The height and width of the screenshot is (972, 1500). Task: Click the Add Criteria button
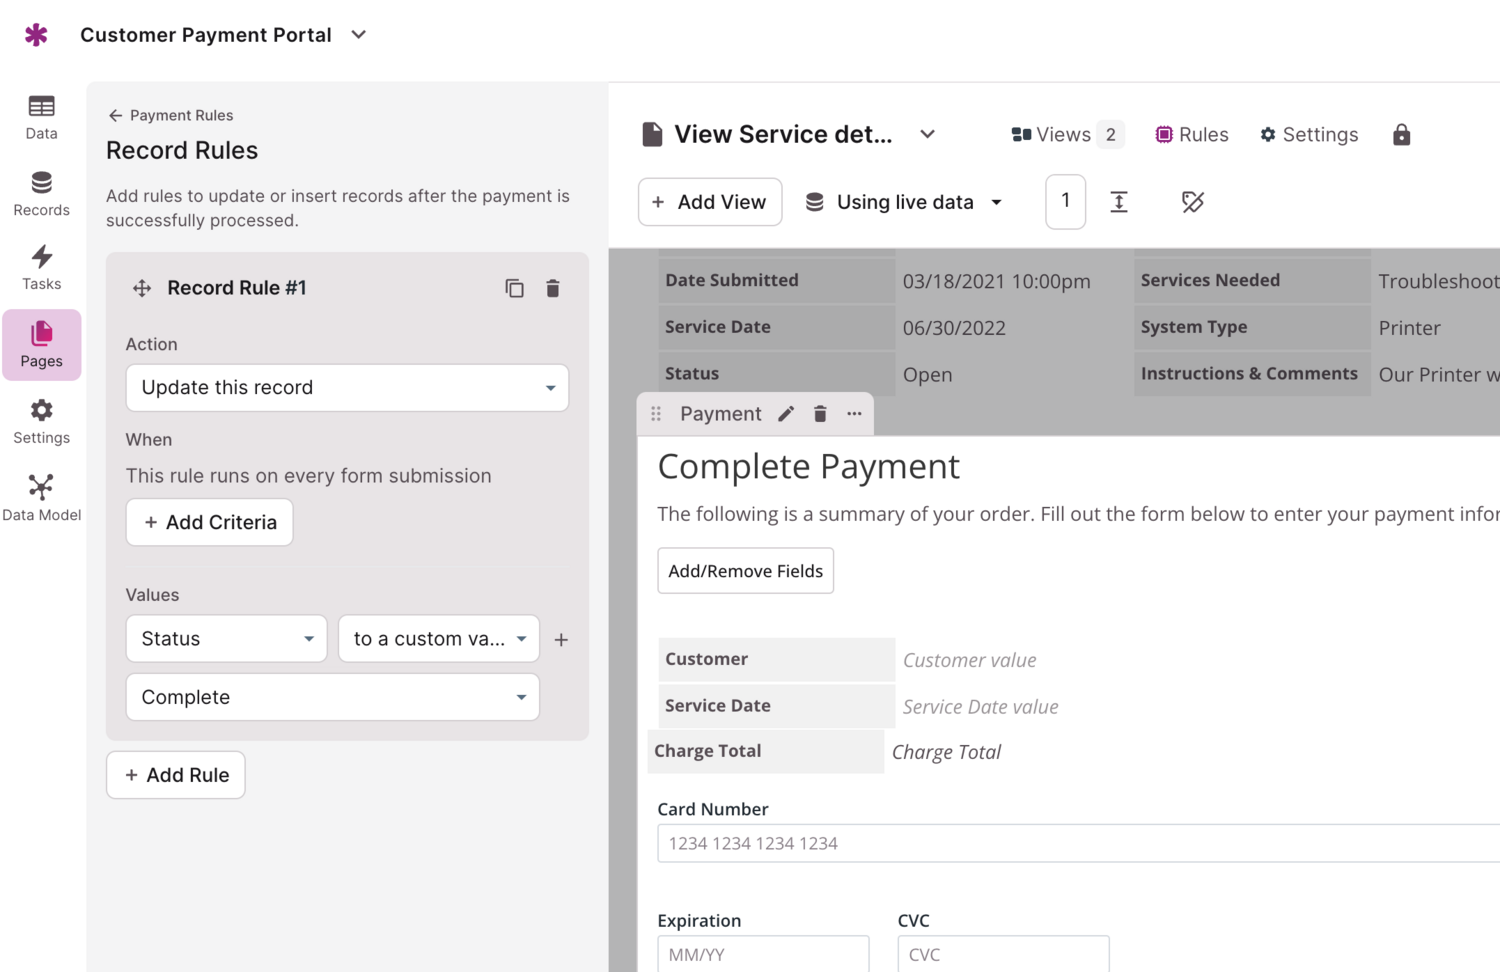209,522
